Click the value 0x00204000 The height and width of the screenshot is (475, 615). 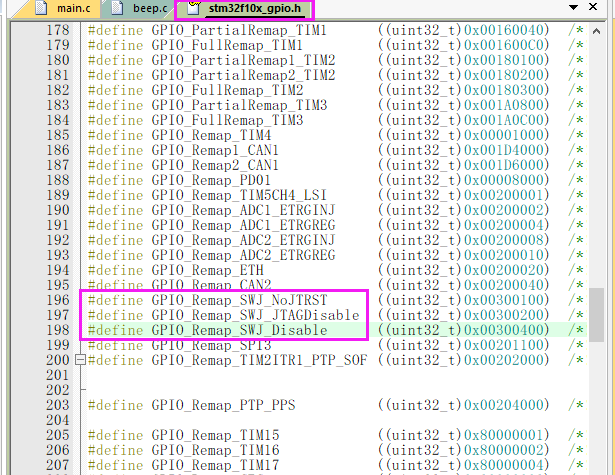[x=504, y=405]
